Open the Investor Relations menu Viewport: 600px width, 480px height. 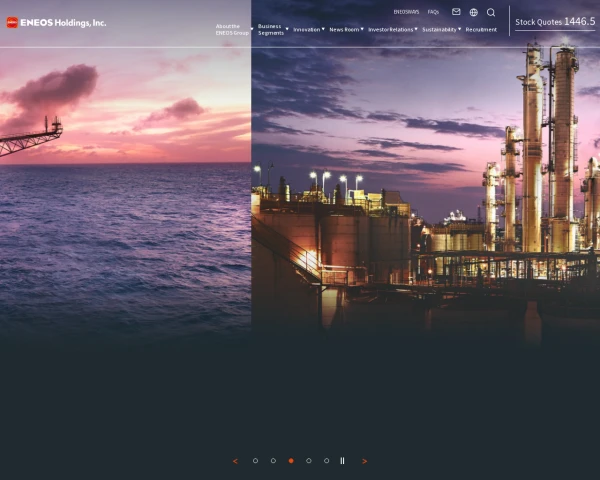(x=392, y=30)
